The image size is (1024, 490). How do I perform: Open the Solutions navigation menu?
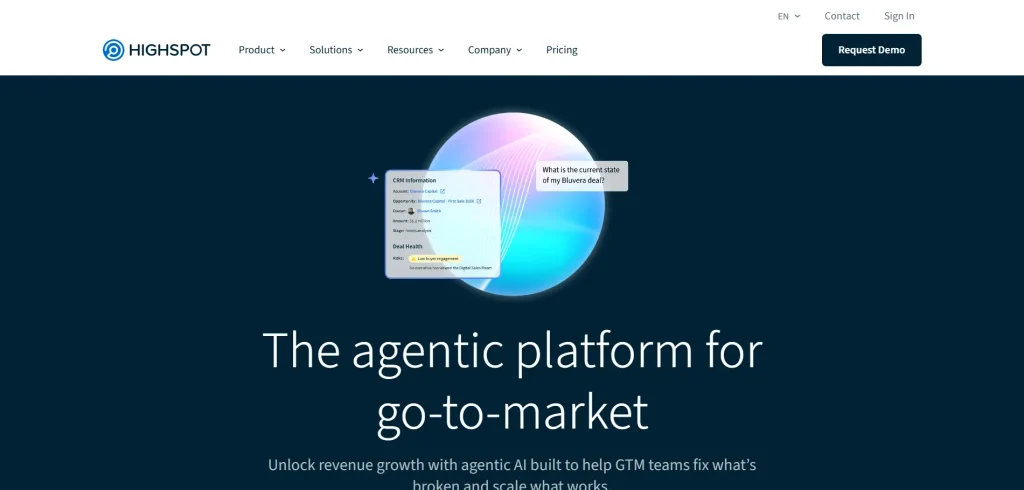click(336, 50)
